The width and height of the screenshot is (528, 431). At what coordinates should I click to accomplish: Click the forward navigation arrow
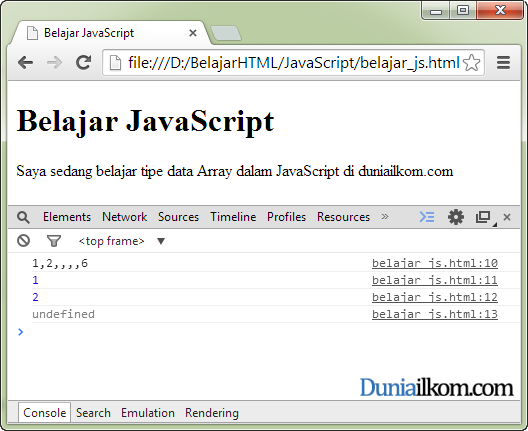click(54, 63)
